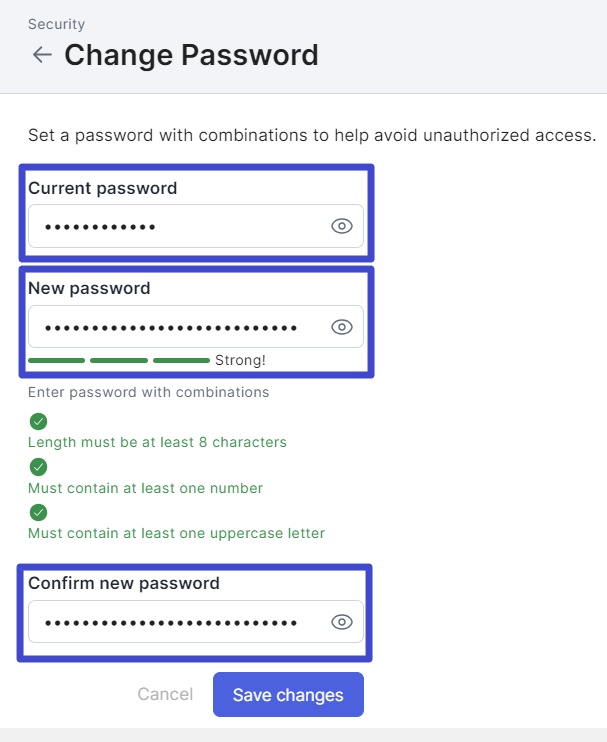The height and width of the screenshot is (742, 607).
Task: Click the green check icon above the number requirement
Action: 38,467
